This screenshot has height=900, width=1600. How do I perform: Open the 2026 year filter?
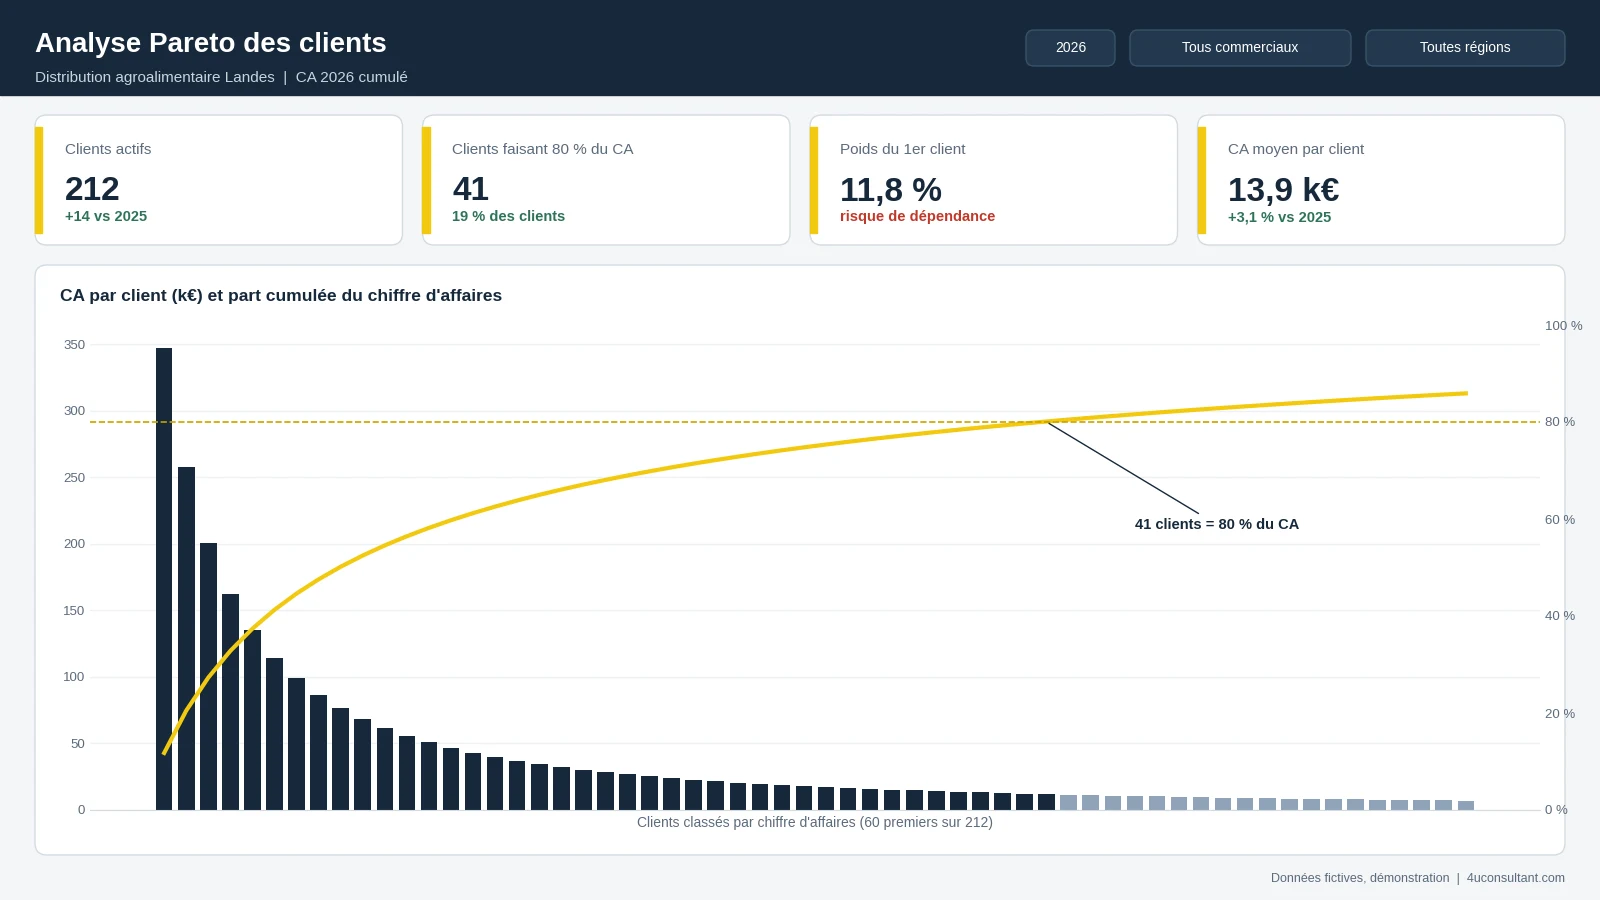pos(1070,48)
